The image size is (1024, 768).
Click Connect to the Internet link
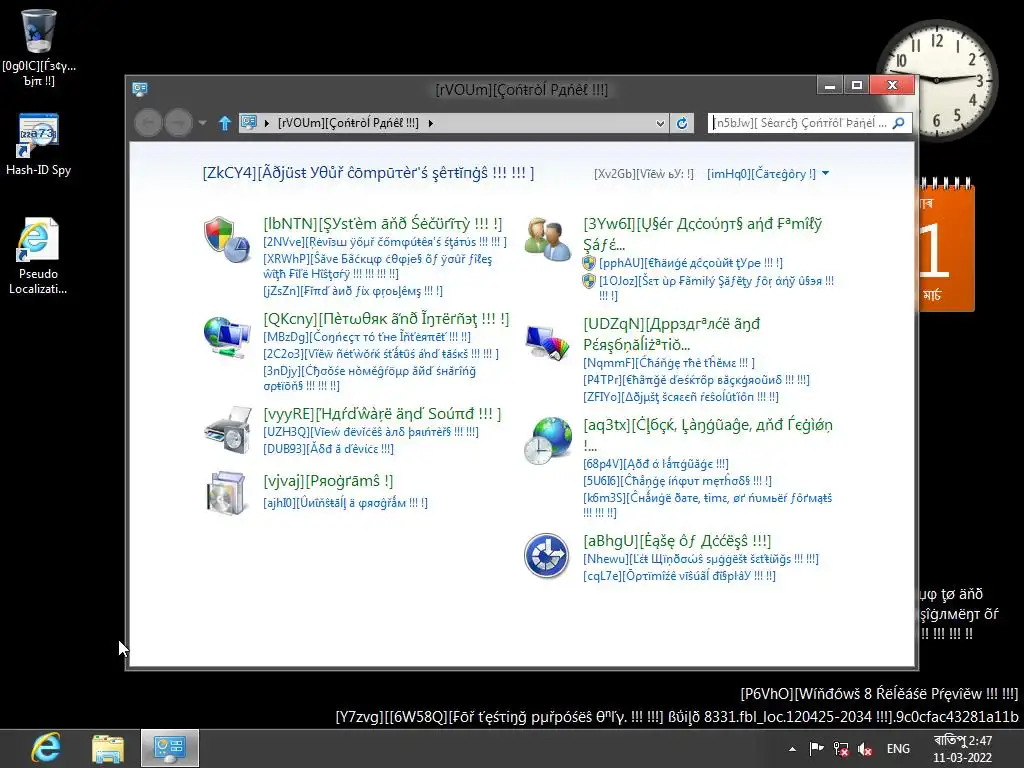pyautogui.click(x=366, y=337)
